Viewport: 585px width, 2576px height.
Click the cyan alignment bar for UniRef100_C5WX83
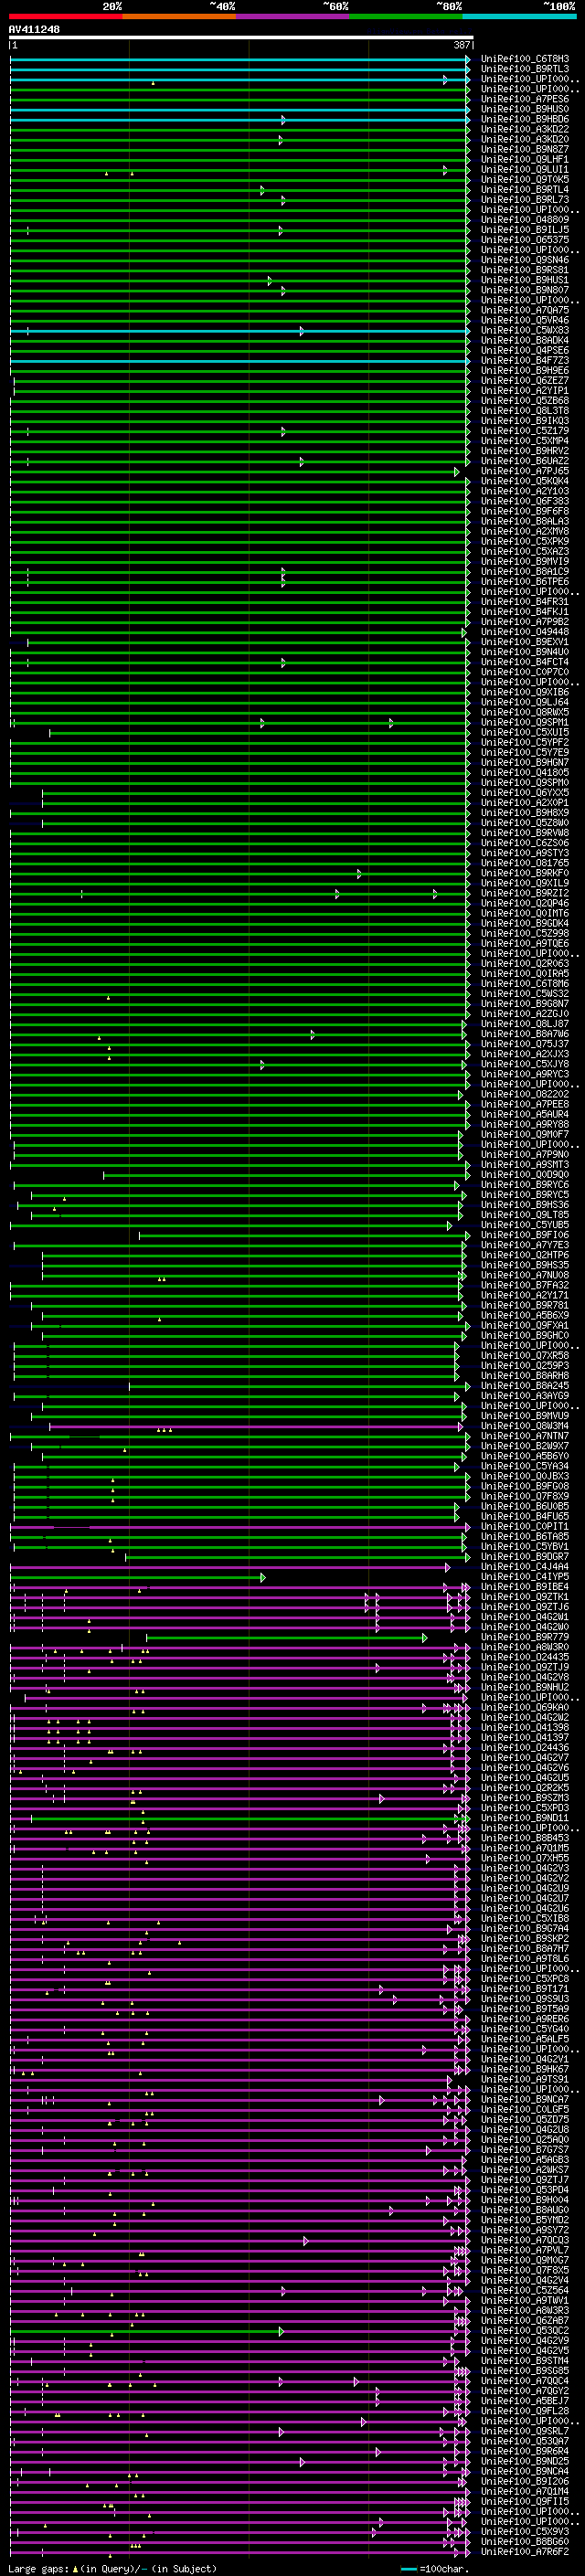[240, 331]
